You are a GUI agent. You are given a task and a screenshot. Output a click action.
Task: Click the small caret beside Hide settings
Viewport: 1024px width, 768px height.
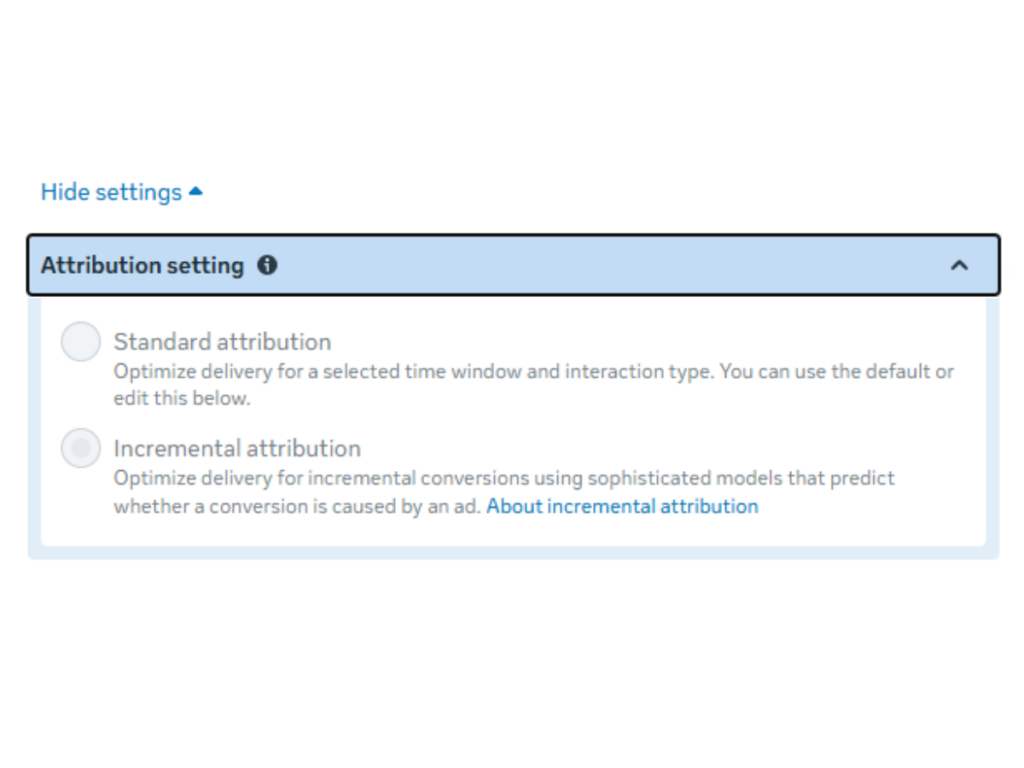(196, 191)
